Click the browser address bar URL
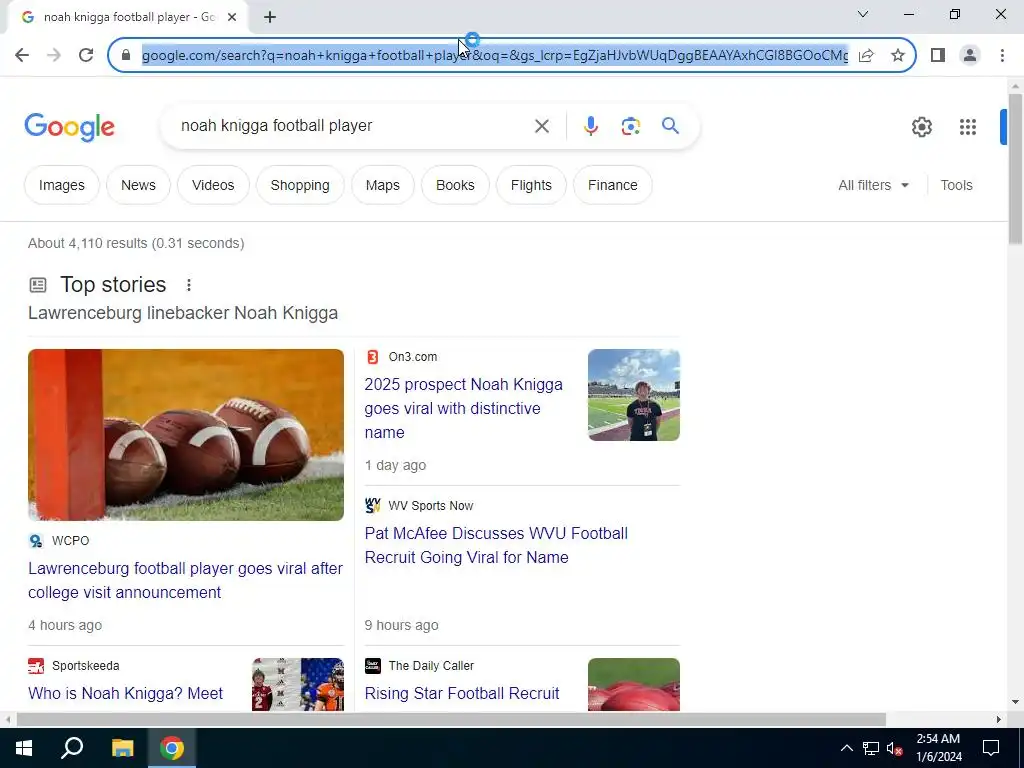1024x768 pixels. pyautogui.click(x=495, y=55)
